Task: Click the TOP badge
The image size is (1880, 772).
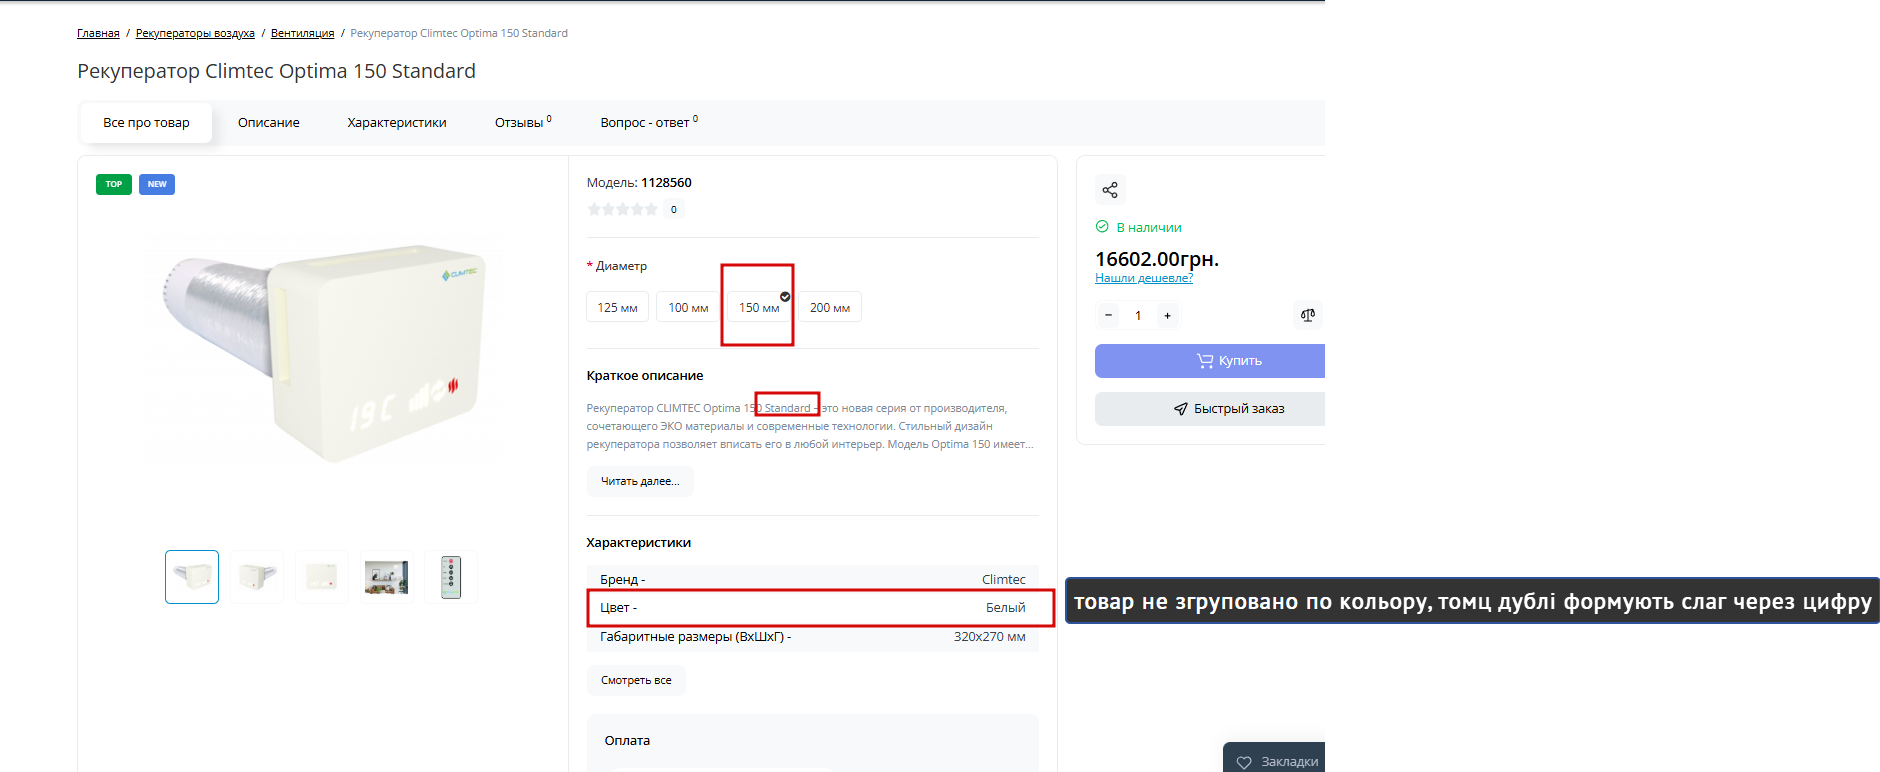Action: click(114, 184)
